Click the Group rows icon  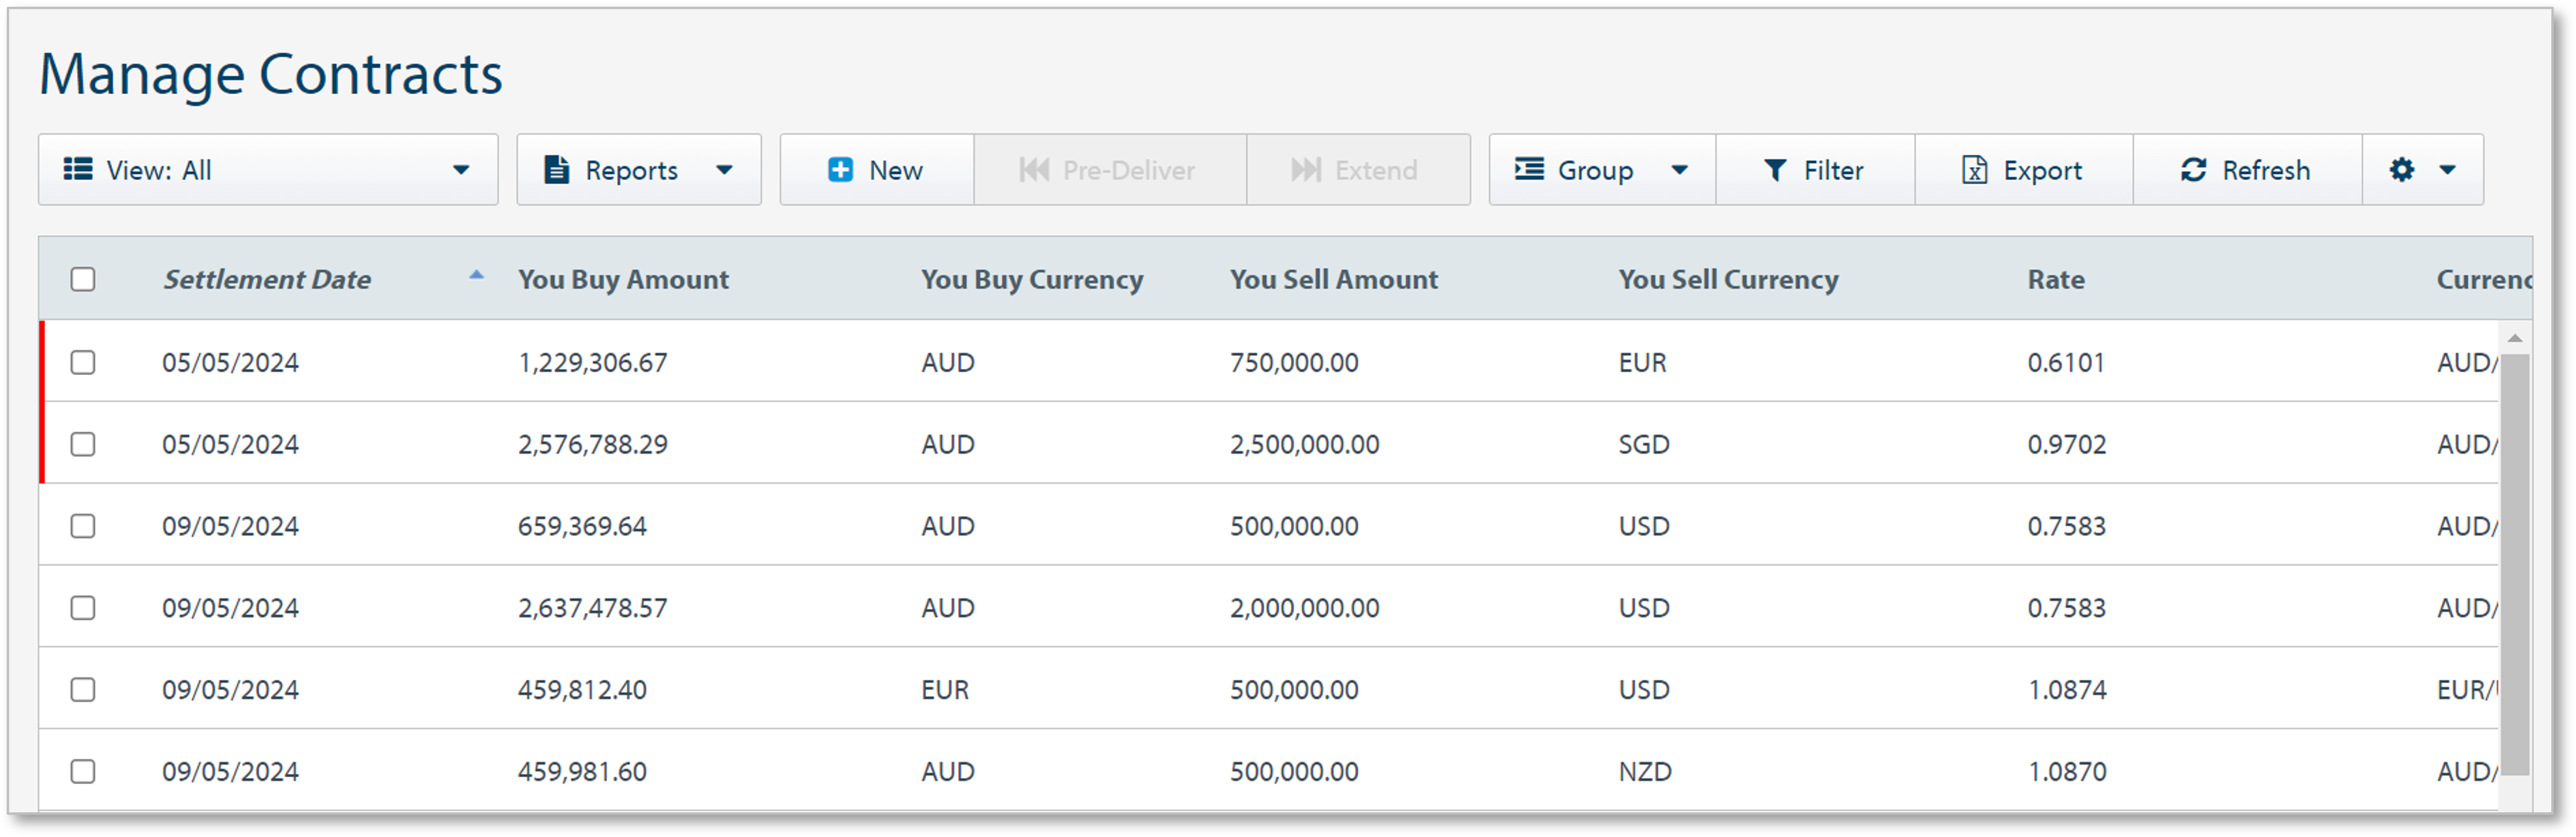point(1528,169)
